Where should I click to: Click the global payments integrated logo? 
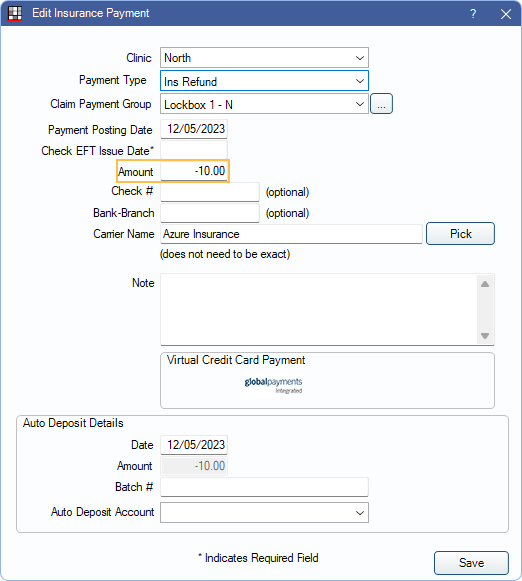pyautogui.click(x=273, y=385)
